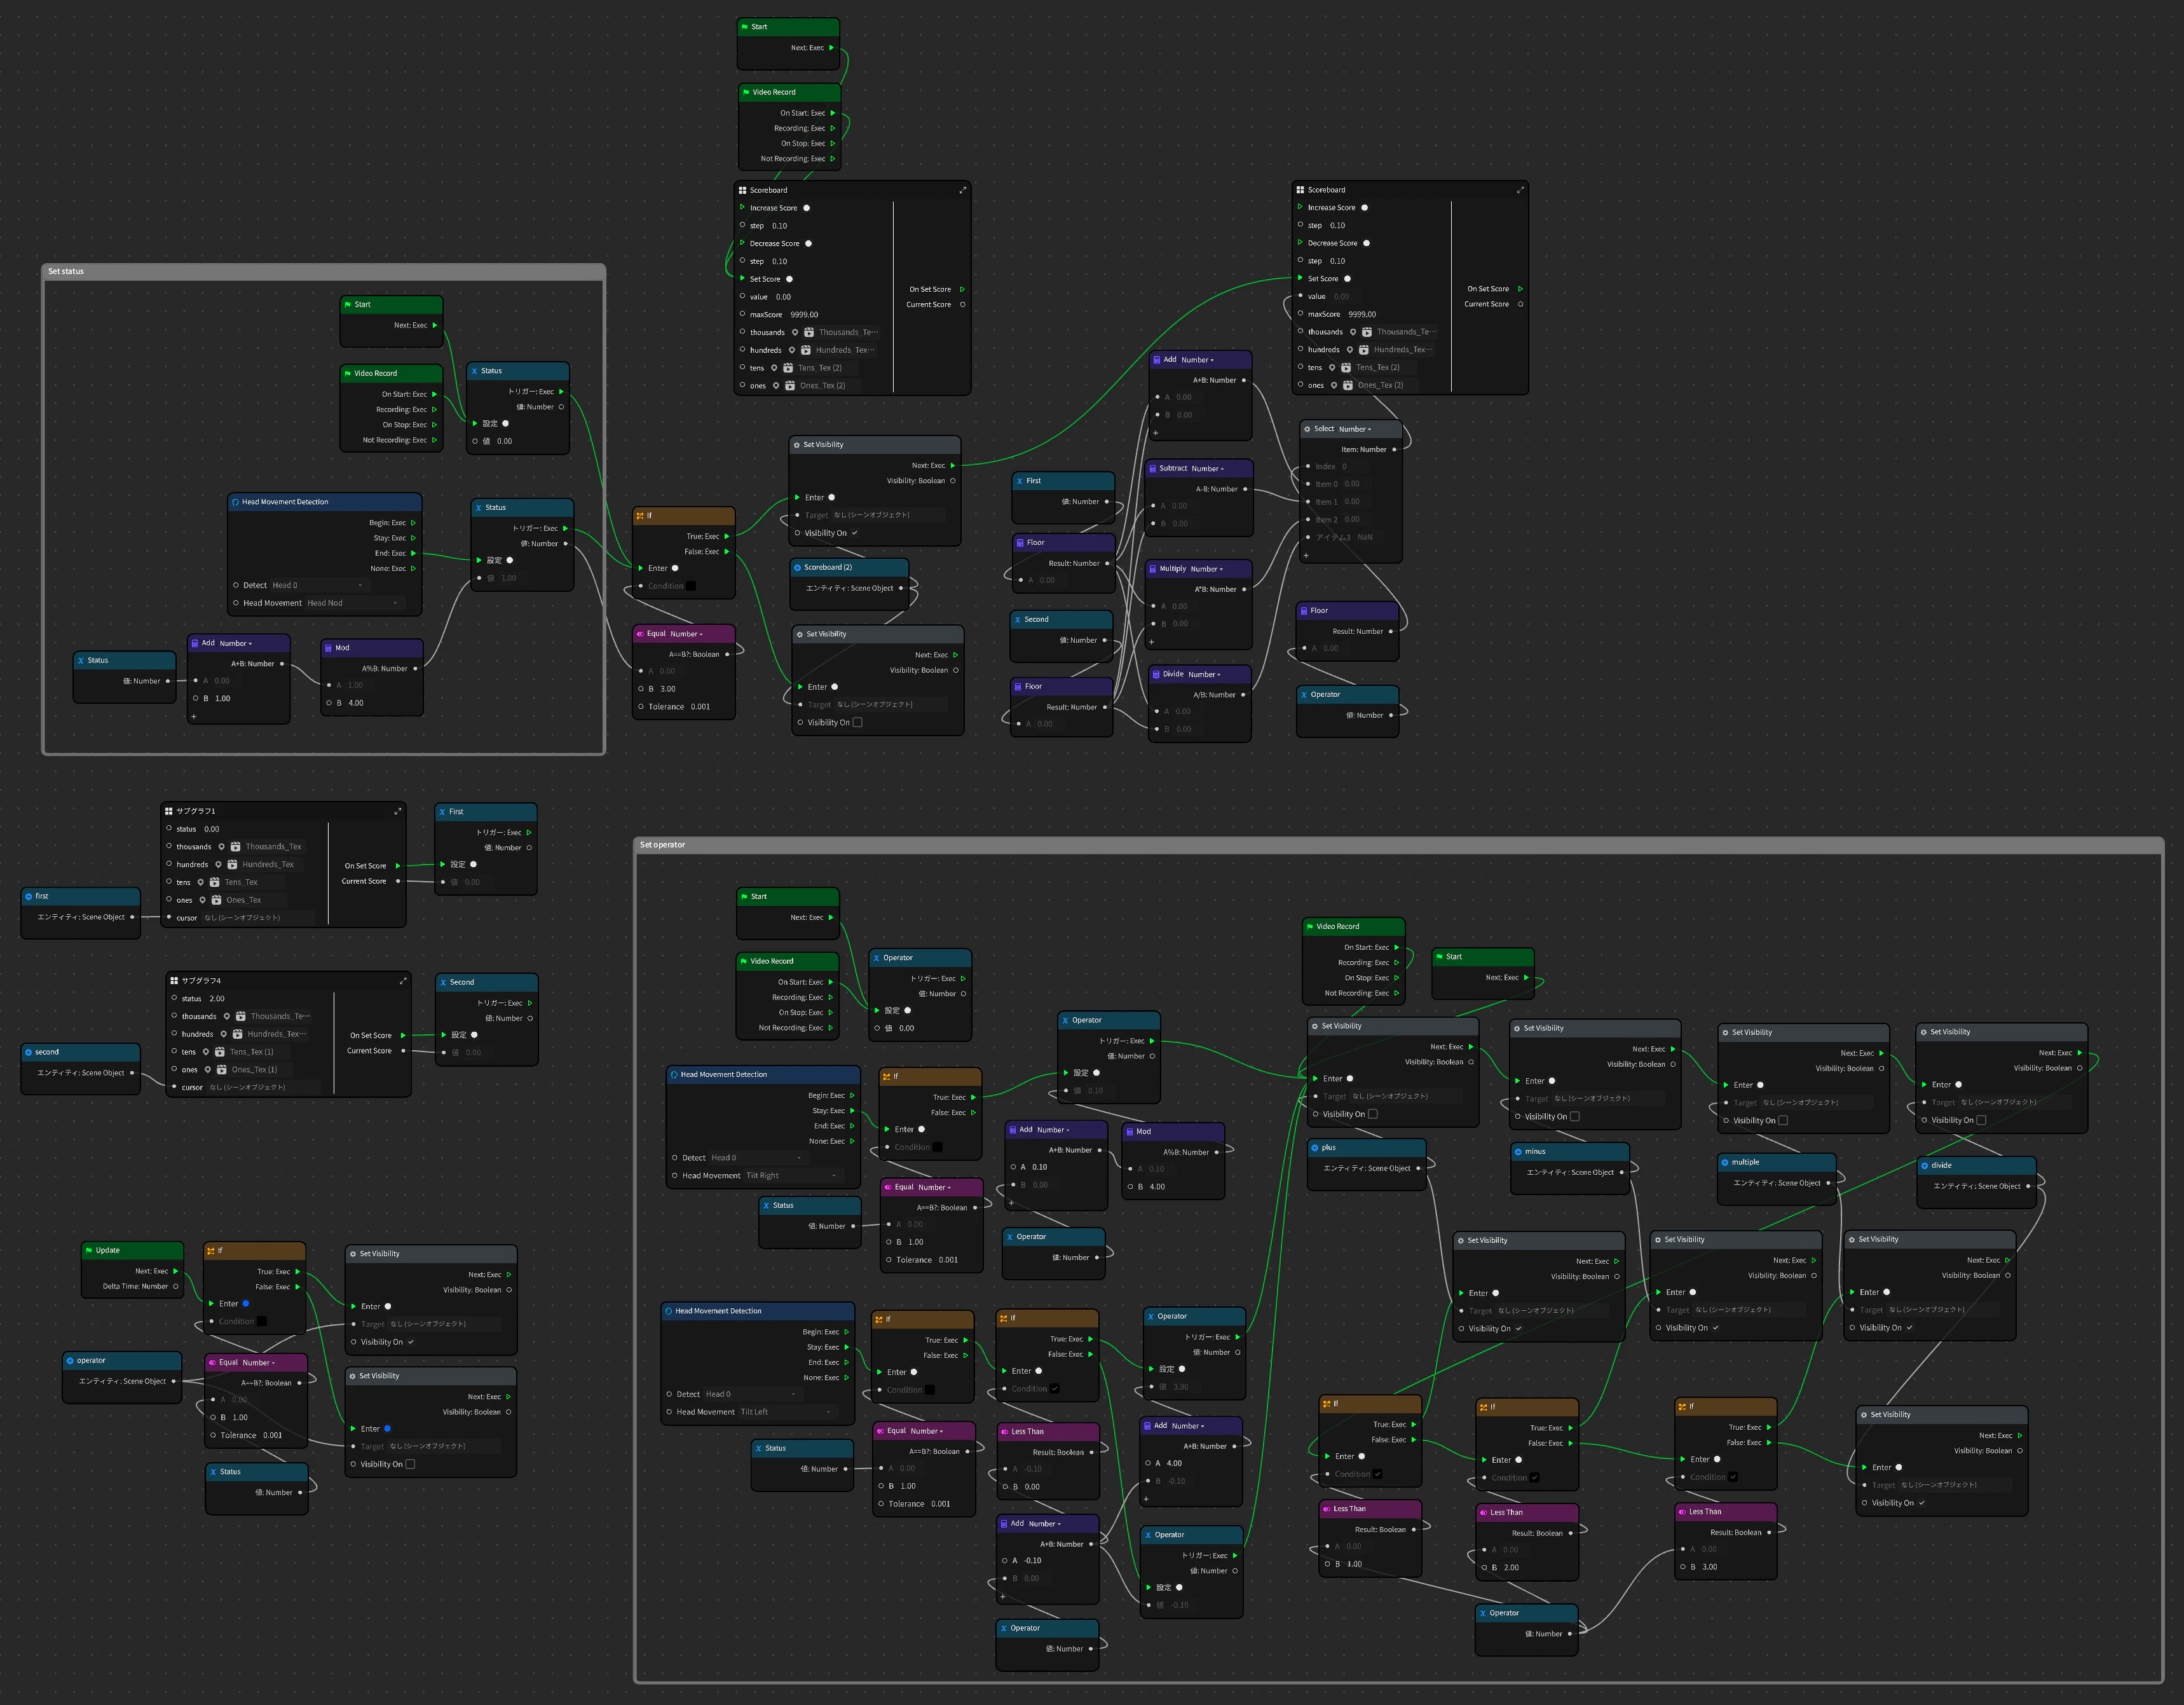Expand the サブグラフ1 subgraph via its arrow icon
Screen dimensions: 2184x1705
click(x=397, y=811)
